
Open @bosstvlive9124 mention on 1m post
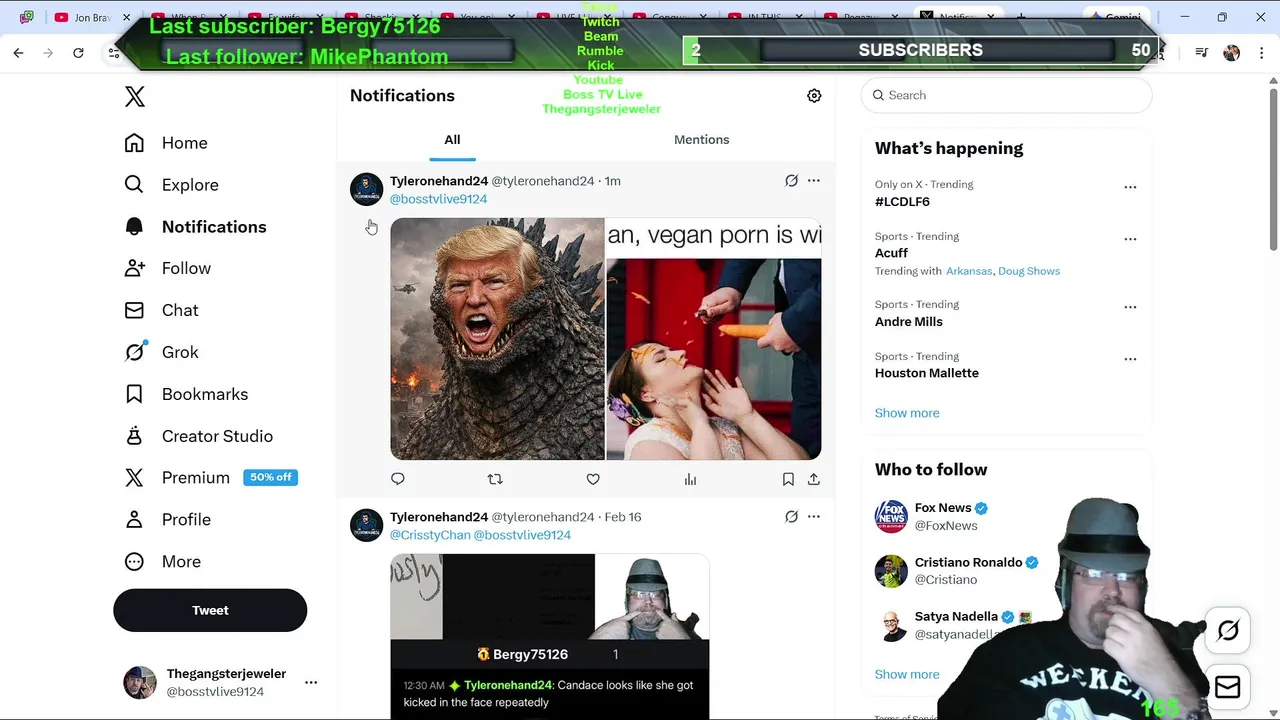click(438, 199)
